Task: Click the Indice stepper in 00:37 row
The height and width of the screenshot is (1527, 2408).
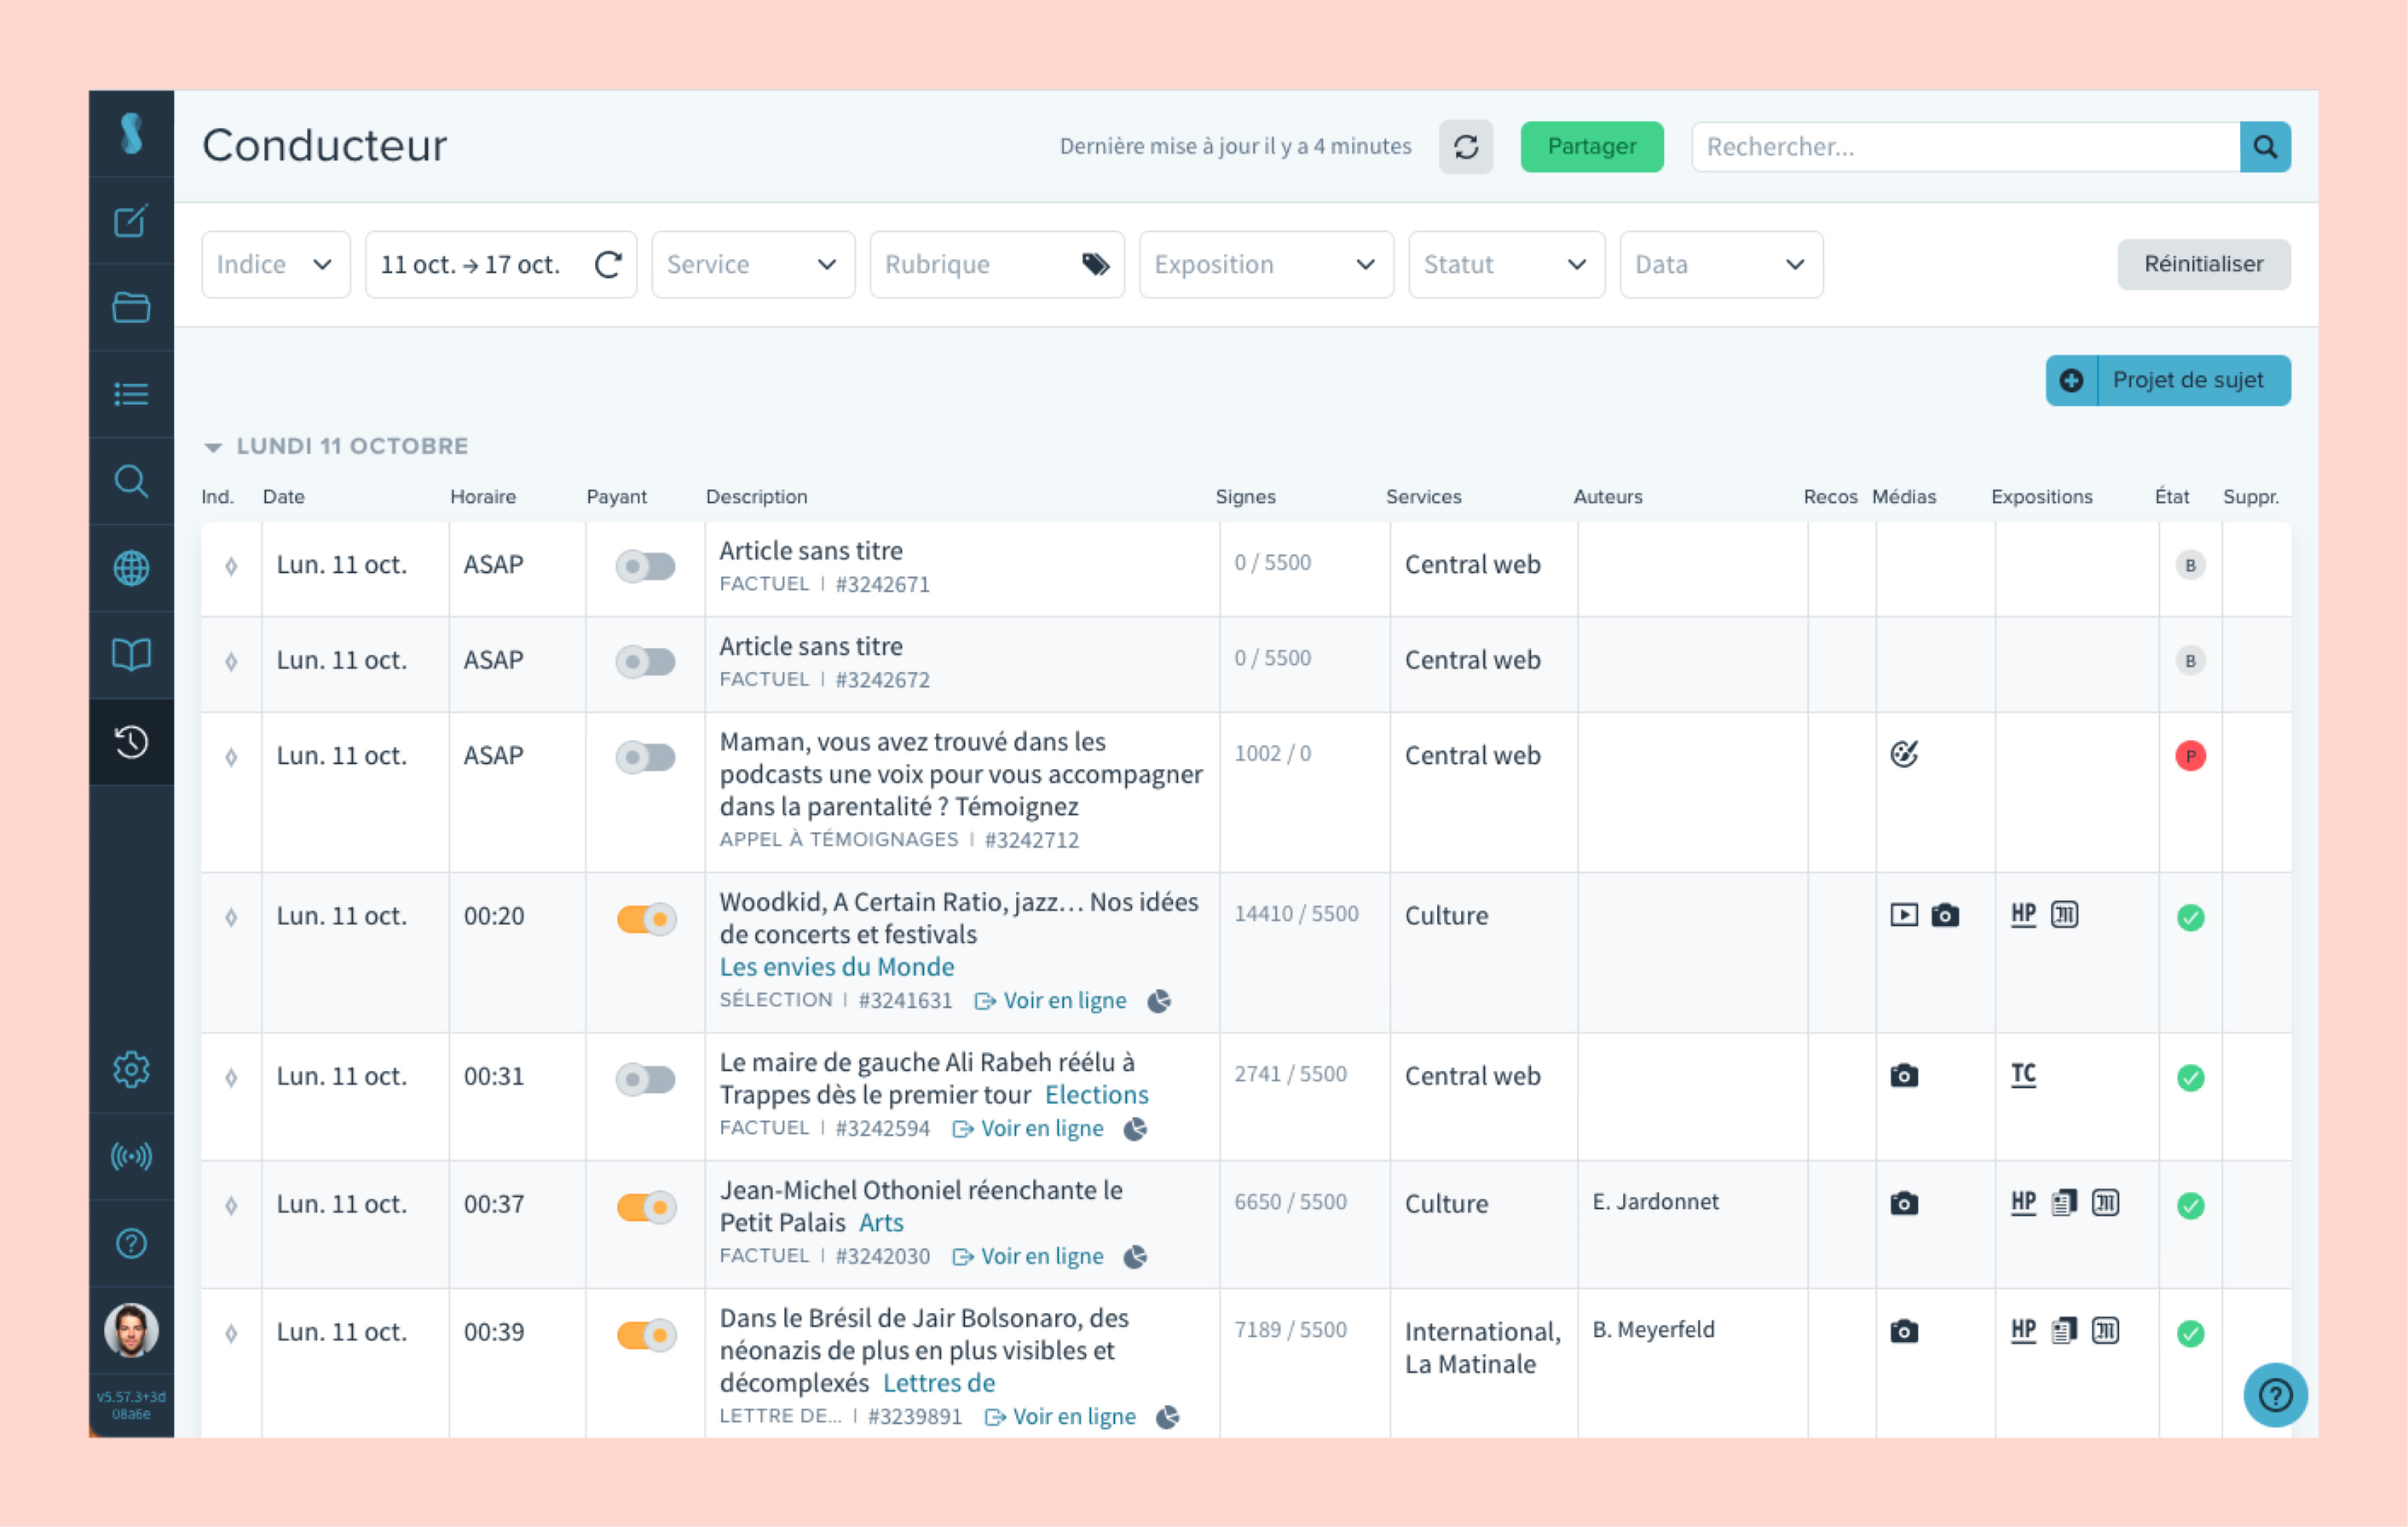Action: point(231,1205)
